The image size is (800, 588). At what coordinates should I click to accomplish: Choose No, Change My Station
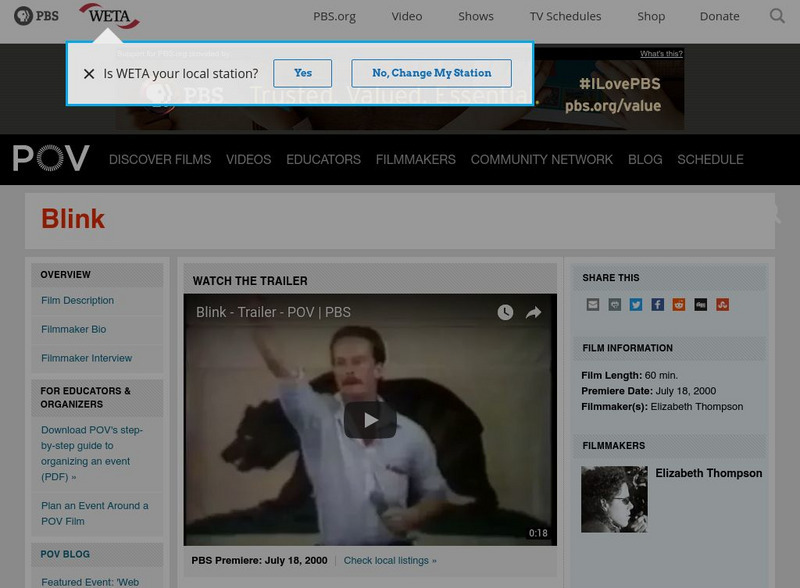[432, 73]
